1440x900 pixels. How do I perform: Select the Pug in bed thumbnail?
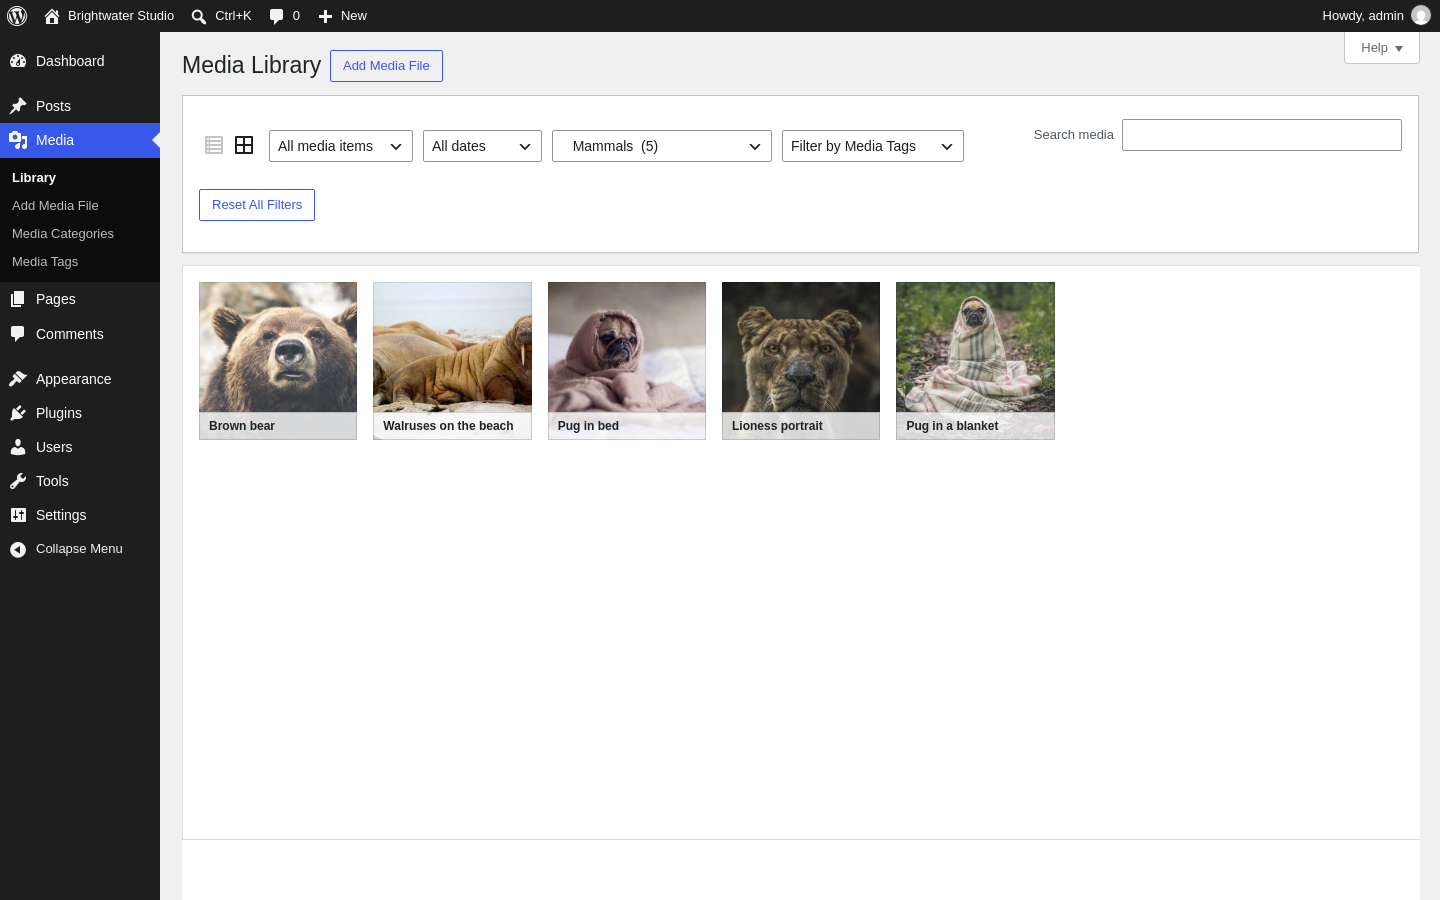coord(627,361)
